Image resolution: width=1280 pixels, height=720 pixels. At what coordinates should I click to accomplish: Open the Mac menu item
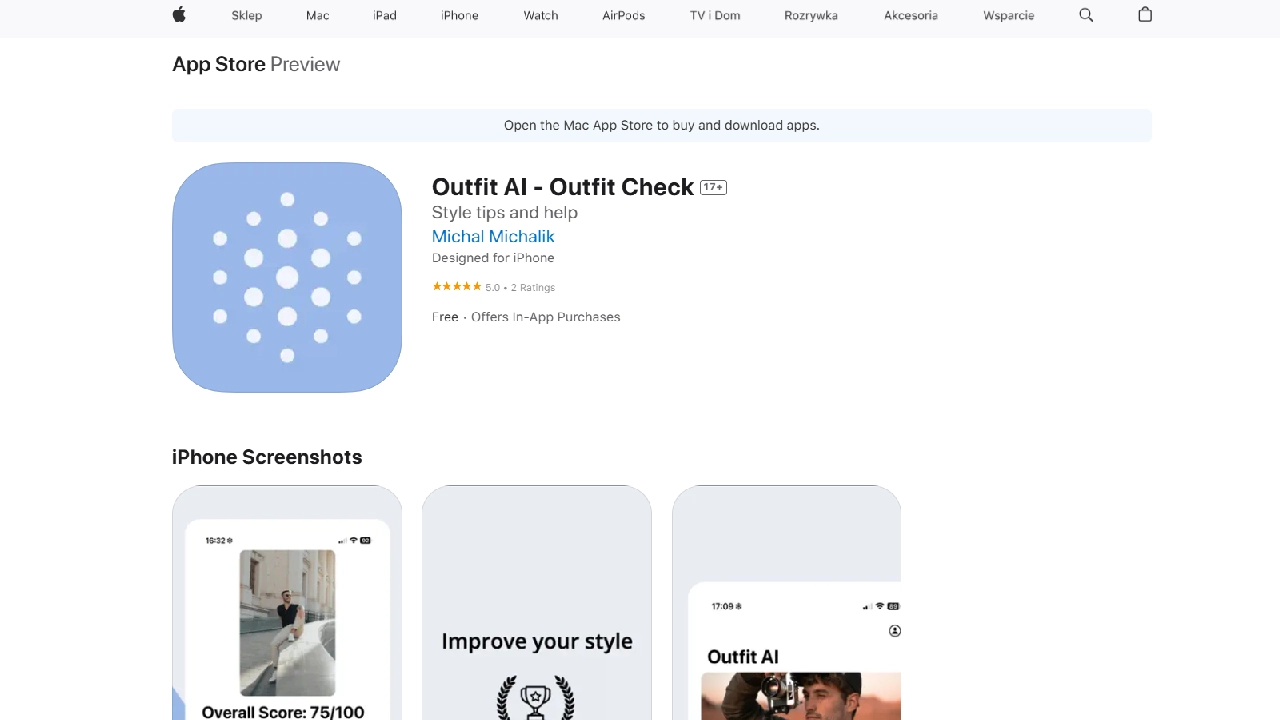click(x=318, y=15)
